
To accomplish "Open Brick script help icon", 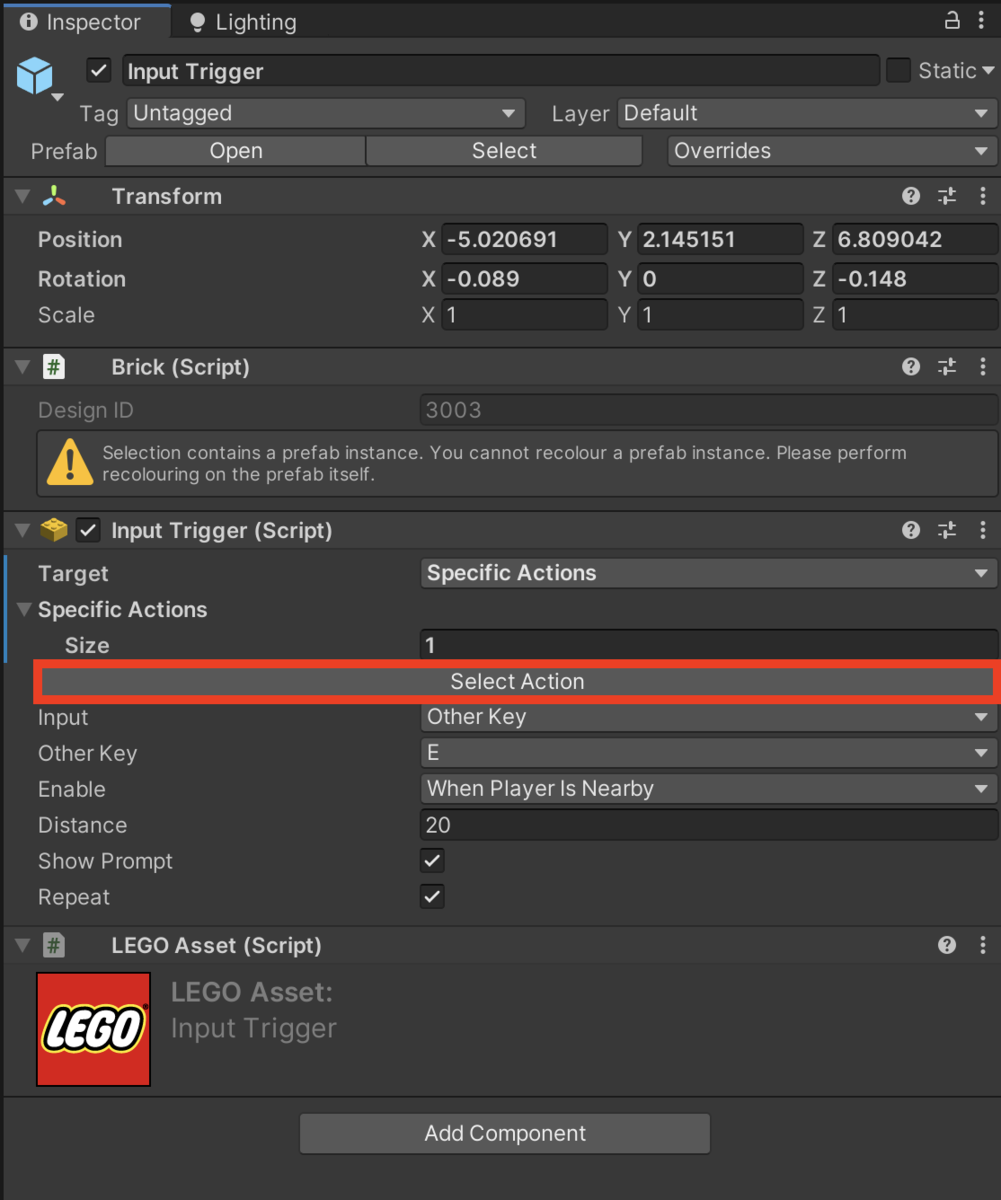I will pos(911,367).
